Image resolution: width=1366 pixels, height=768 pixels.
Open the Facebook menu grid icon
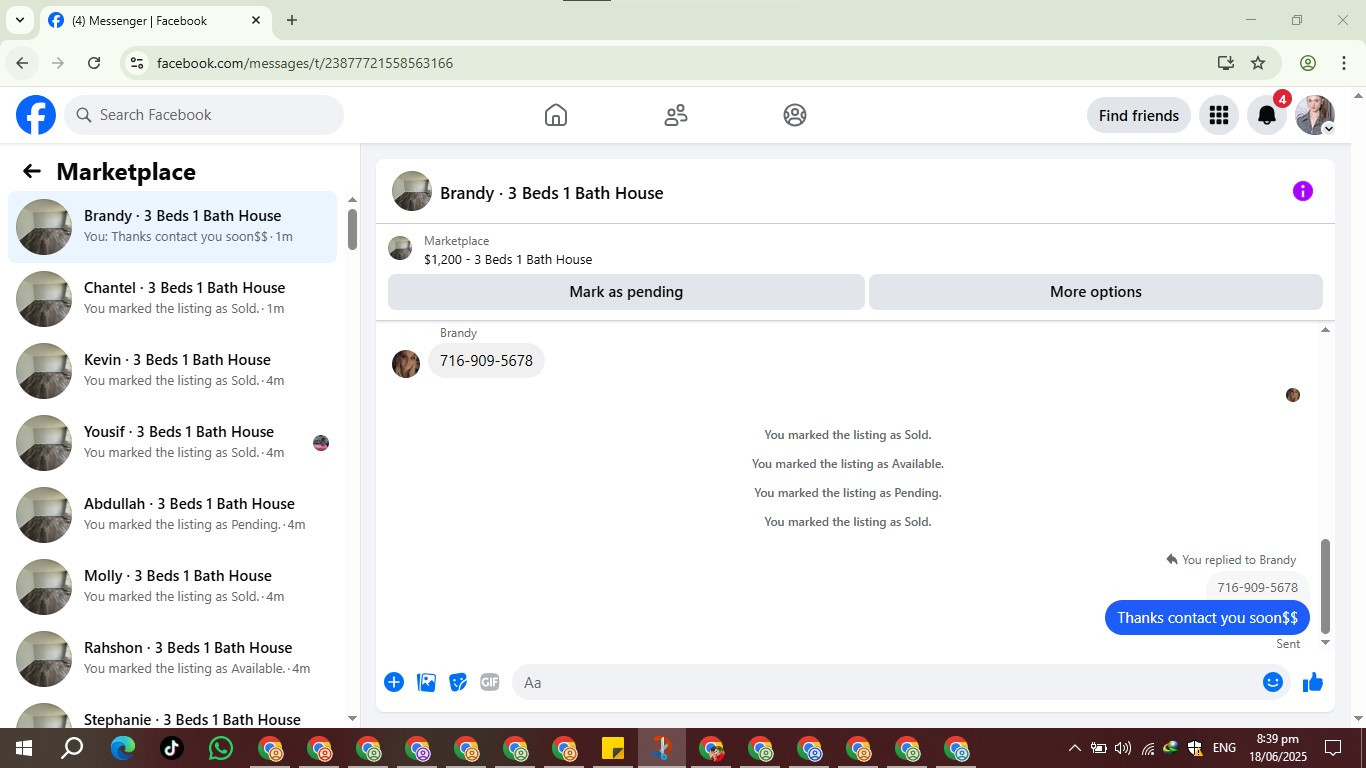[x=1218, y=115]
